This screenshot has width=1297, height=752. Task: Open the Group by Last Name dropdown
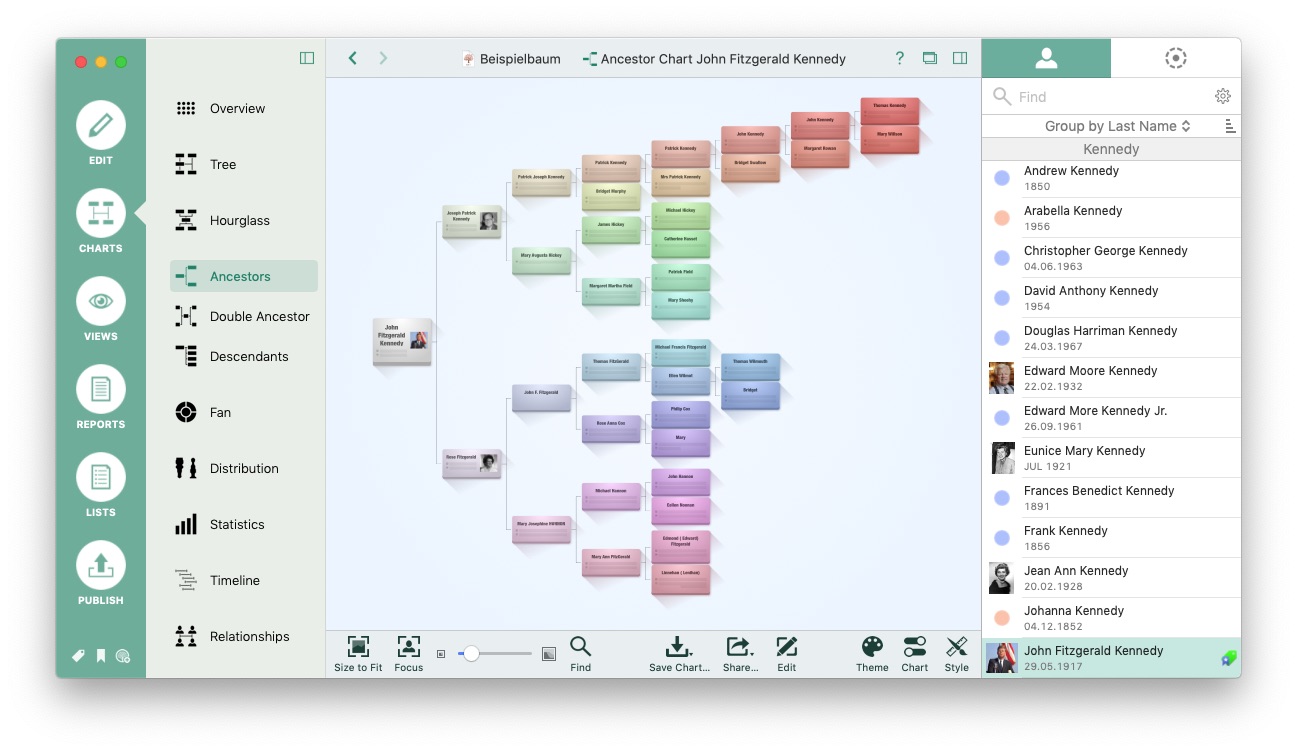coord(1117,126)
